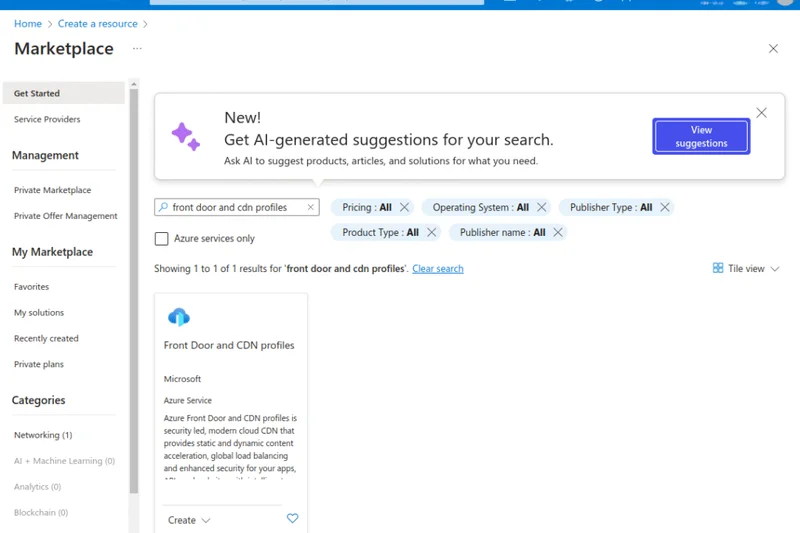Focus the marketplace search field

pos(237,207)
